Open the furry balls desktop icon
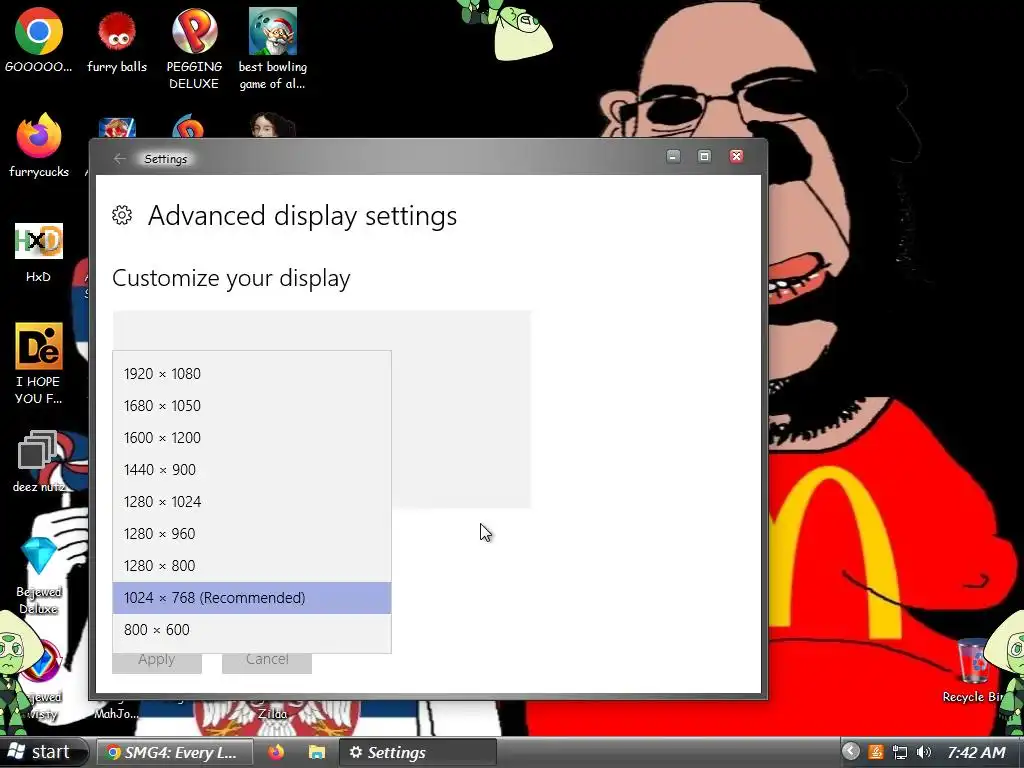The height and width of the screenshot is (768, 1024). pos(117,40)
